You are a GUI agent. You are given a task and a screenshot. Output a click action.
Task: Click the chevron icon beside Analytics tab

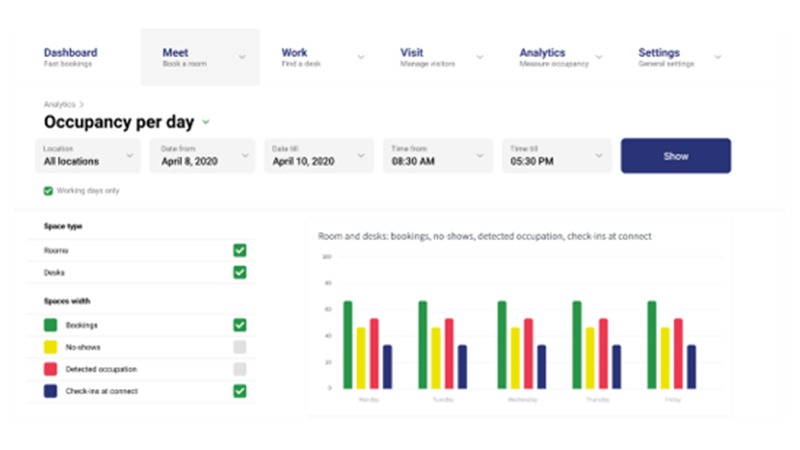598,57
